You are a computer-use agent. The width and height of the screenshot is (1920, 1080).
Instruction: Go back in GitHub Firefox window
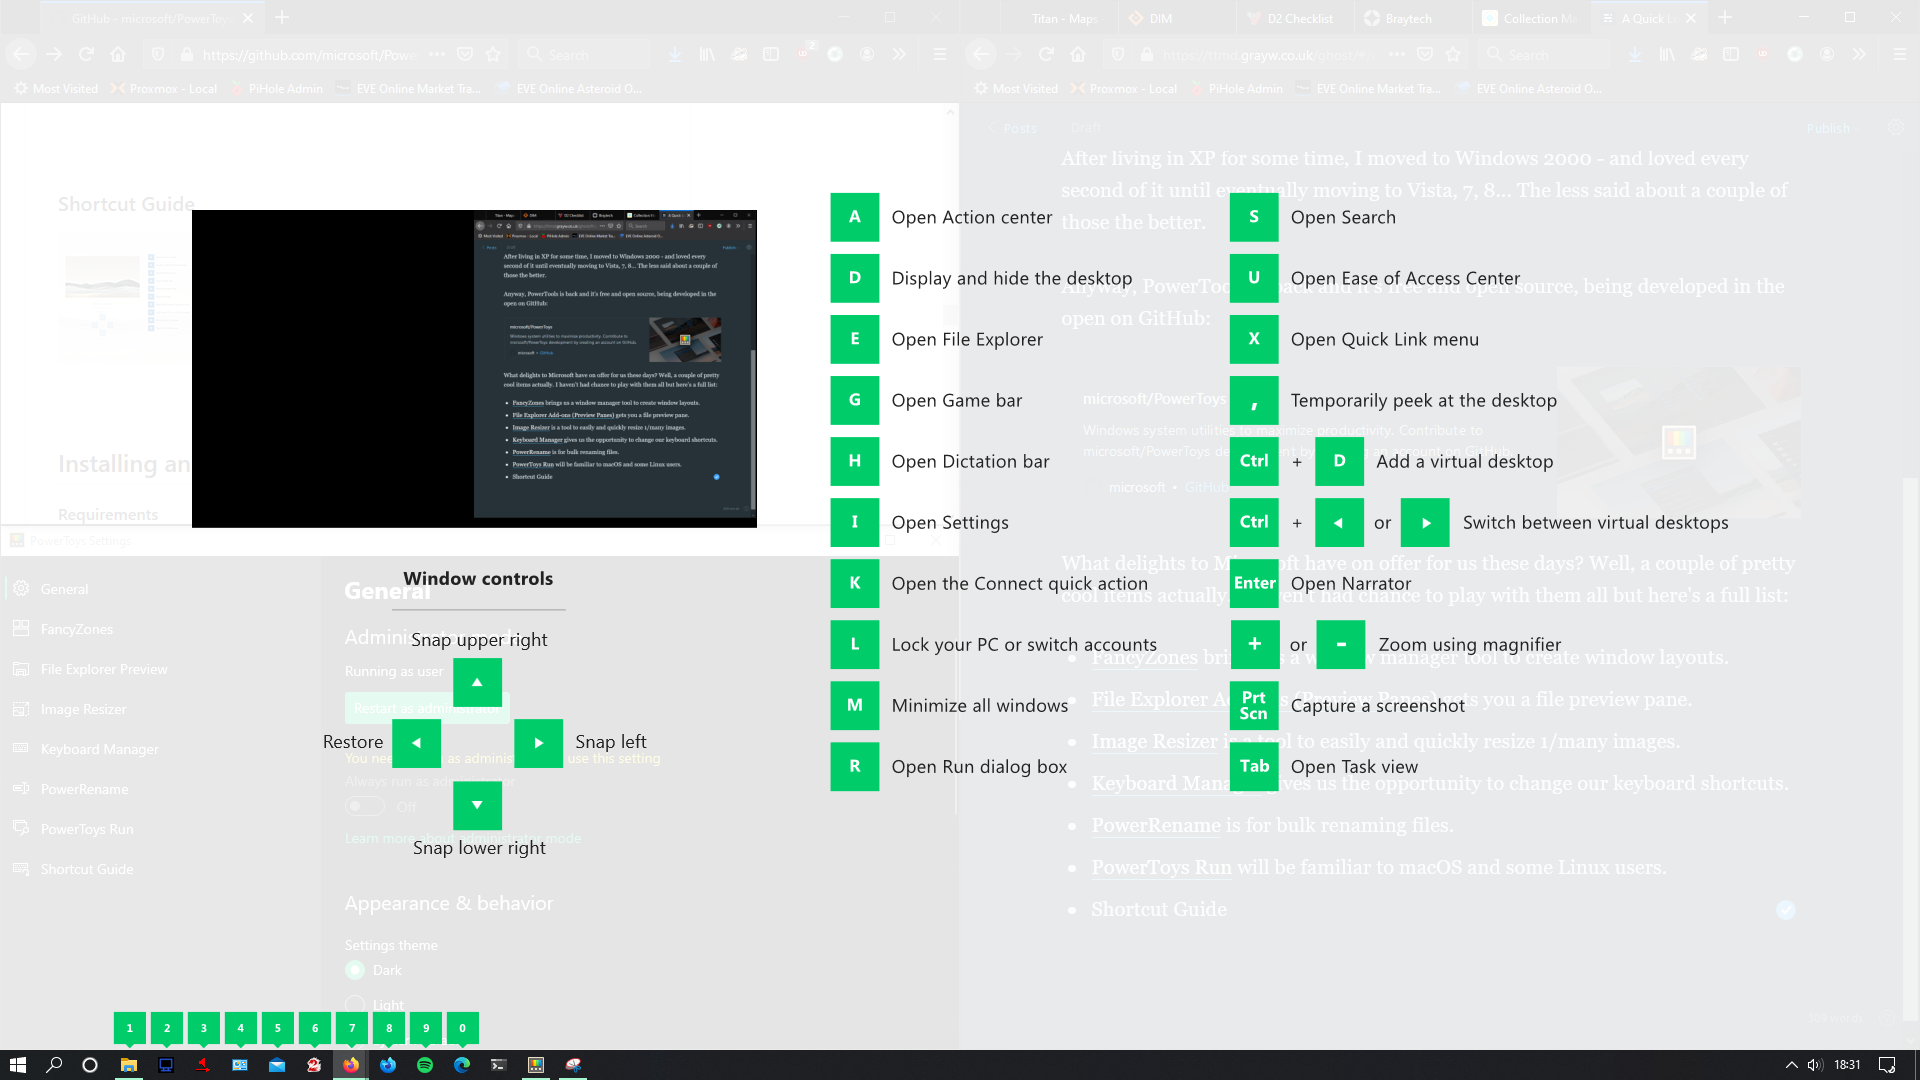(21, 54)
